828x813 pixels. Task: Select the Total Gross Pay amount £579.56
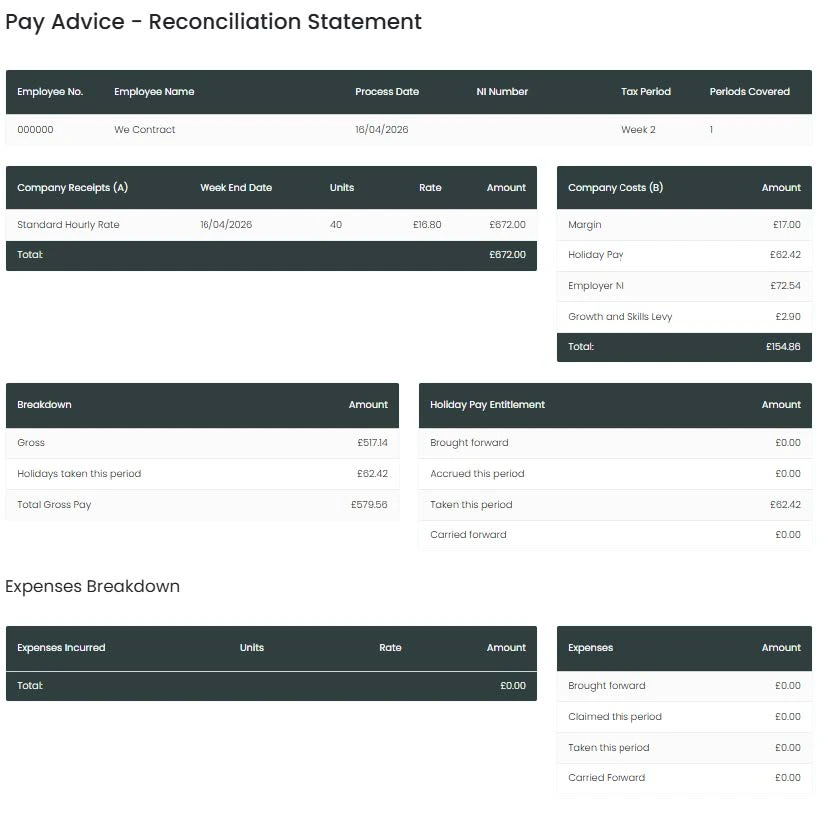click(x=369, y=505)
